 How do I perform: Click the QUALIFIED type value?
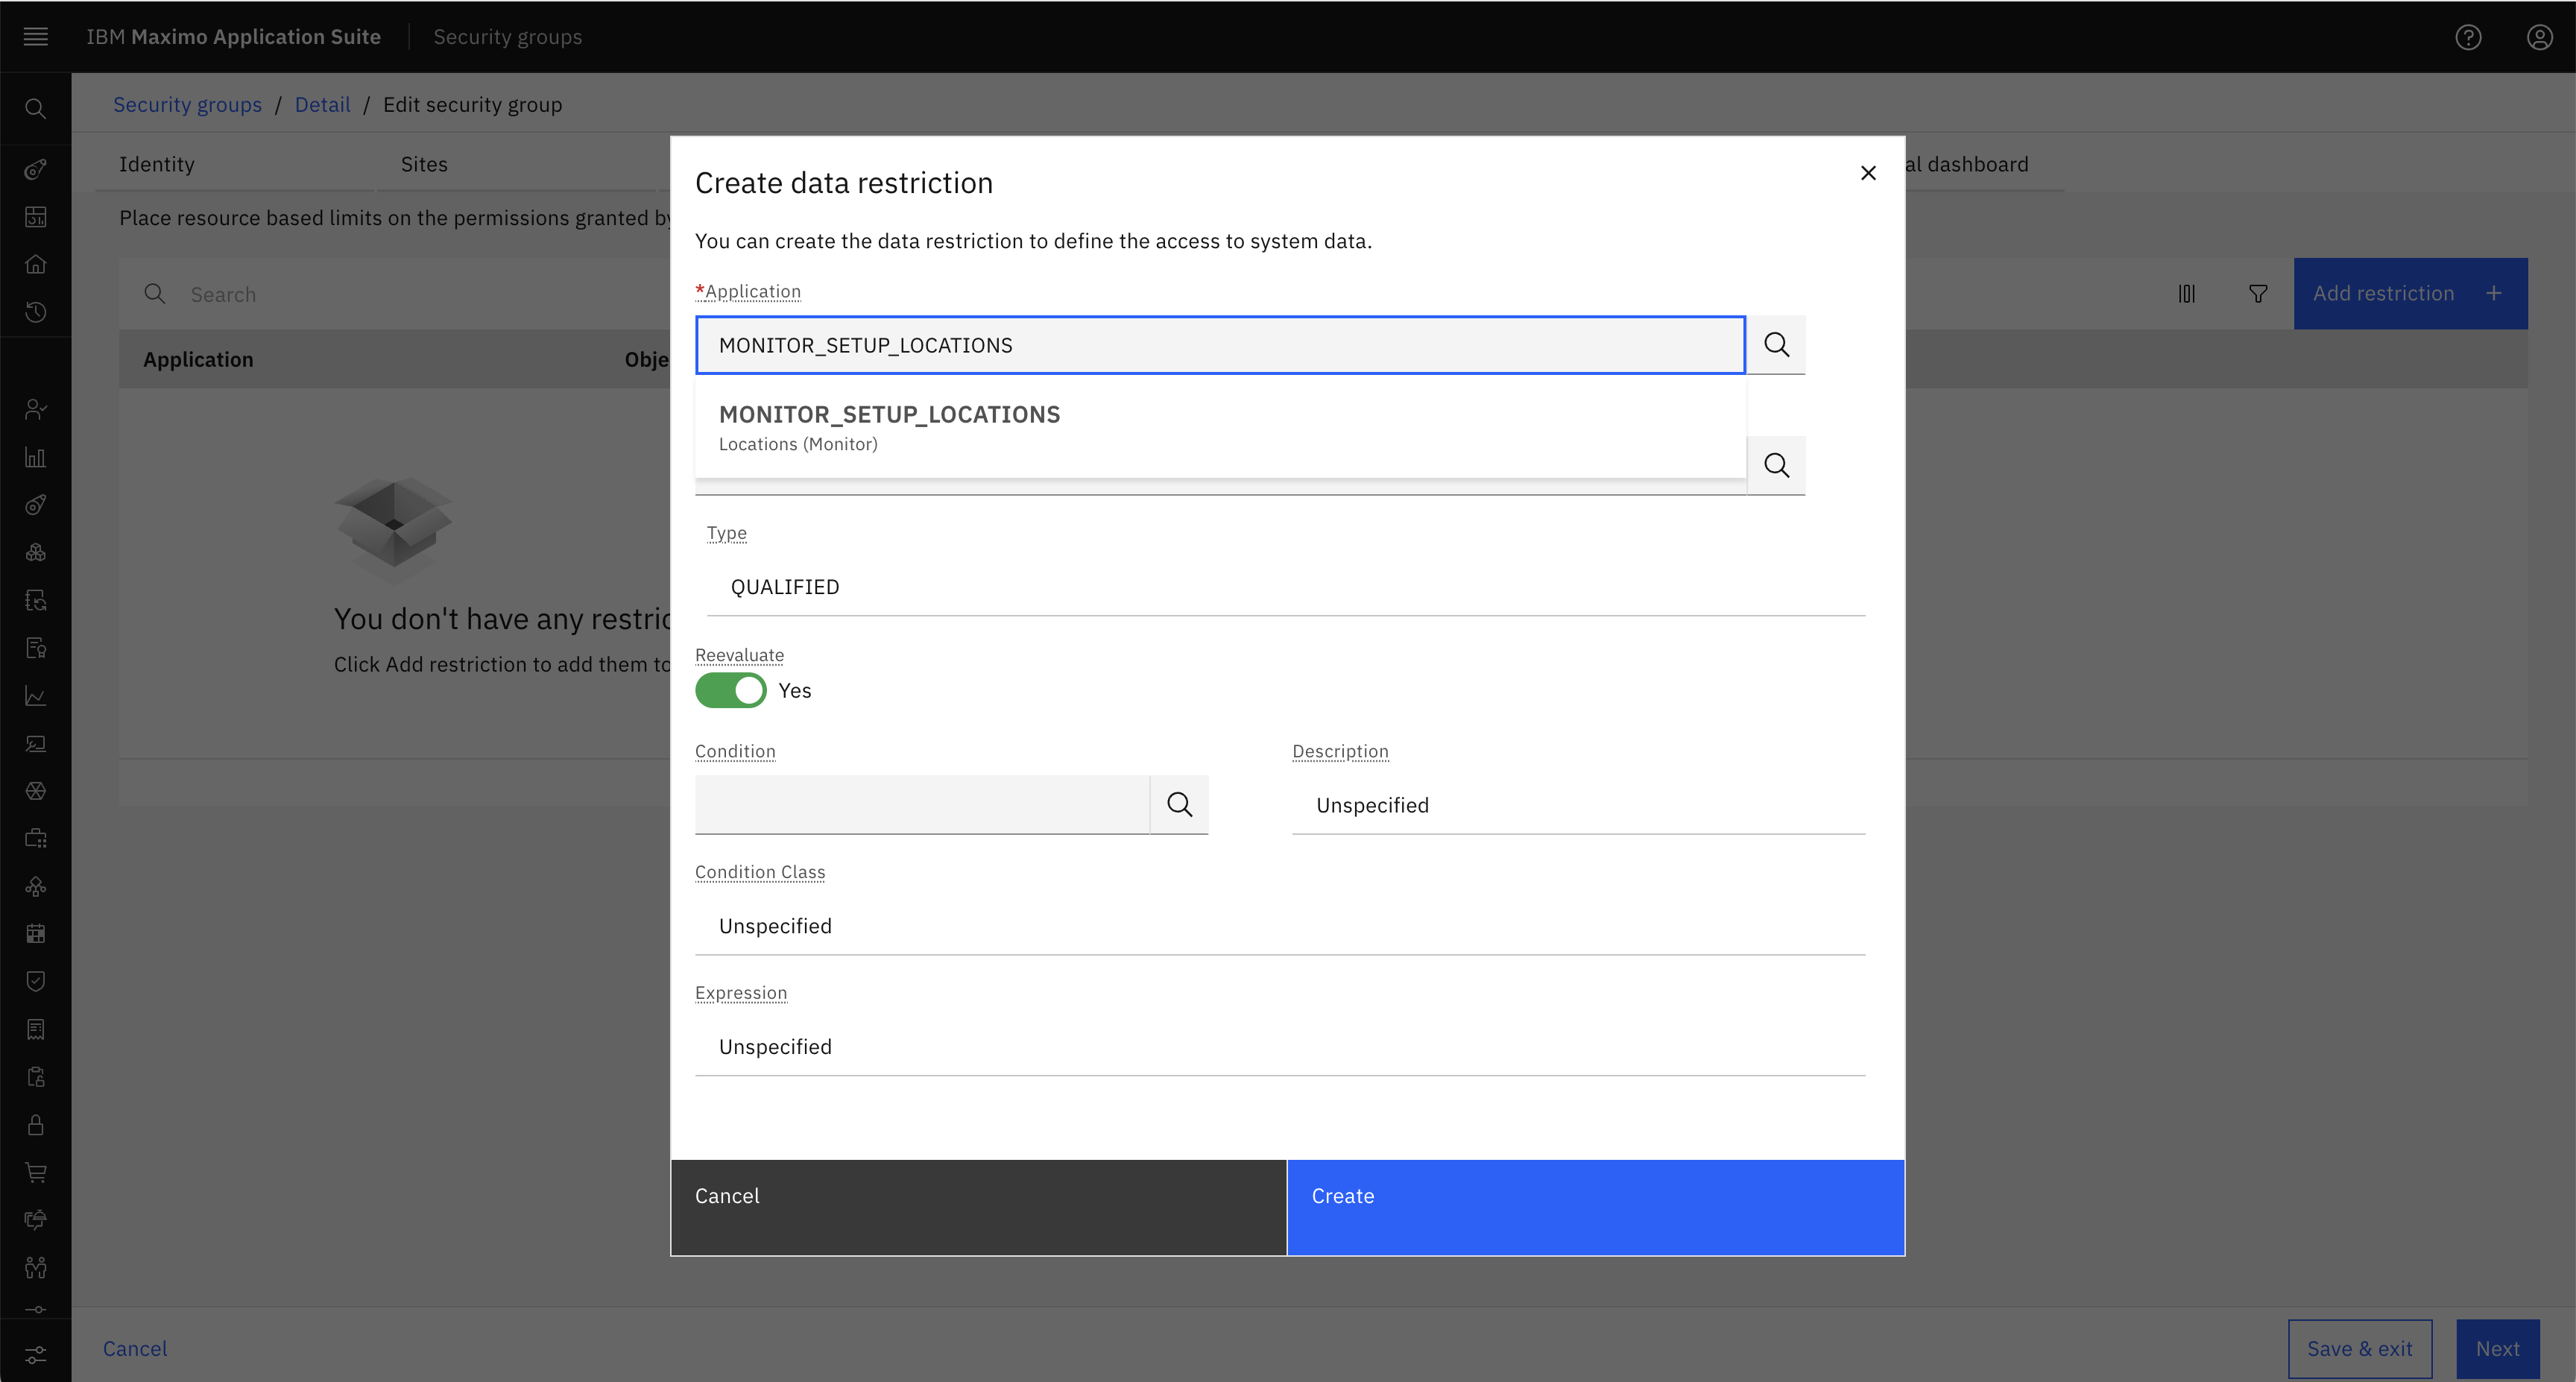(x=785, y=587)
